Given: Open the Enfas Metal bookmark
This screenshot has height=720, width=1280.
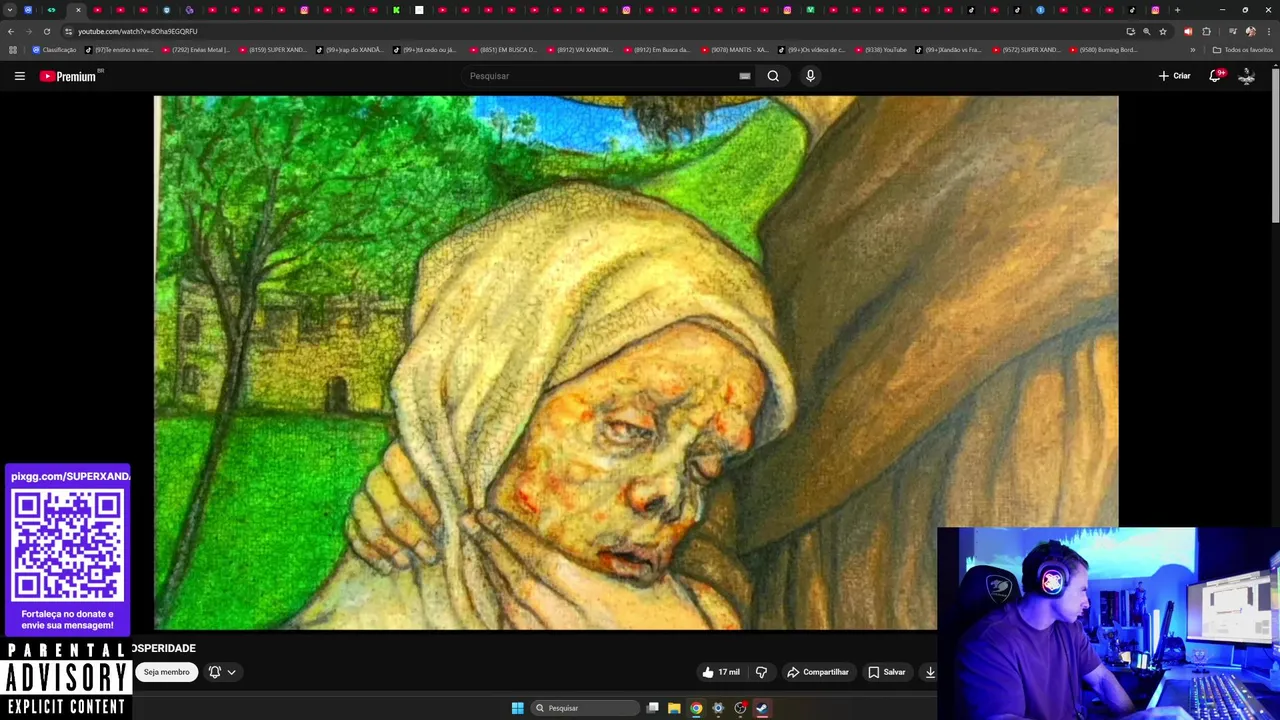Looking at the screenshot, I should [196, 50].
